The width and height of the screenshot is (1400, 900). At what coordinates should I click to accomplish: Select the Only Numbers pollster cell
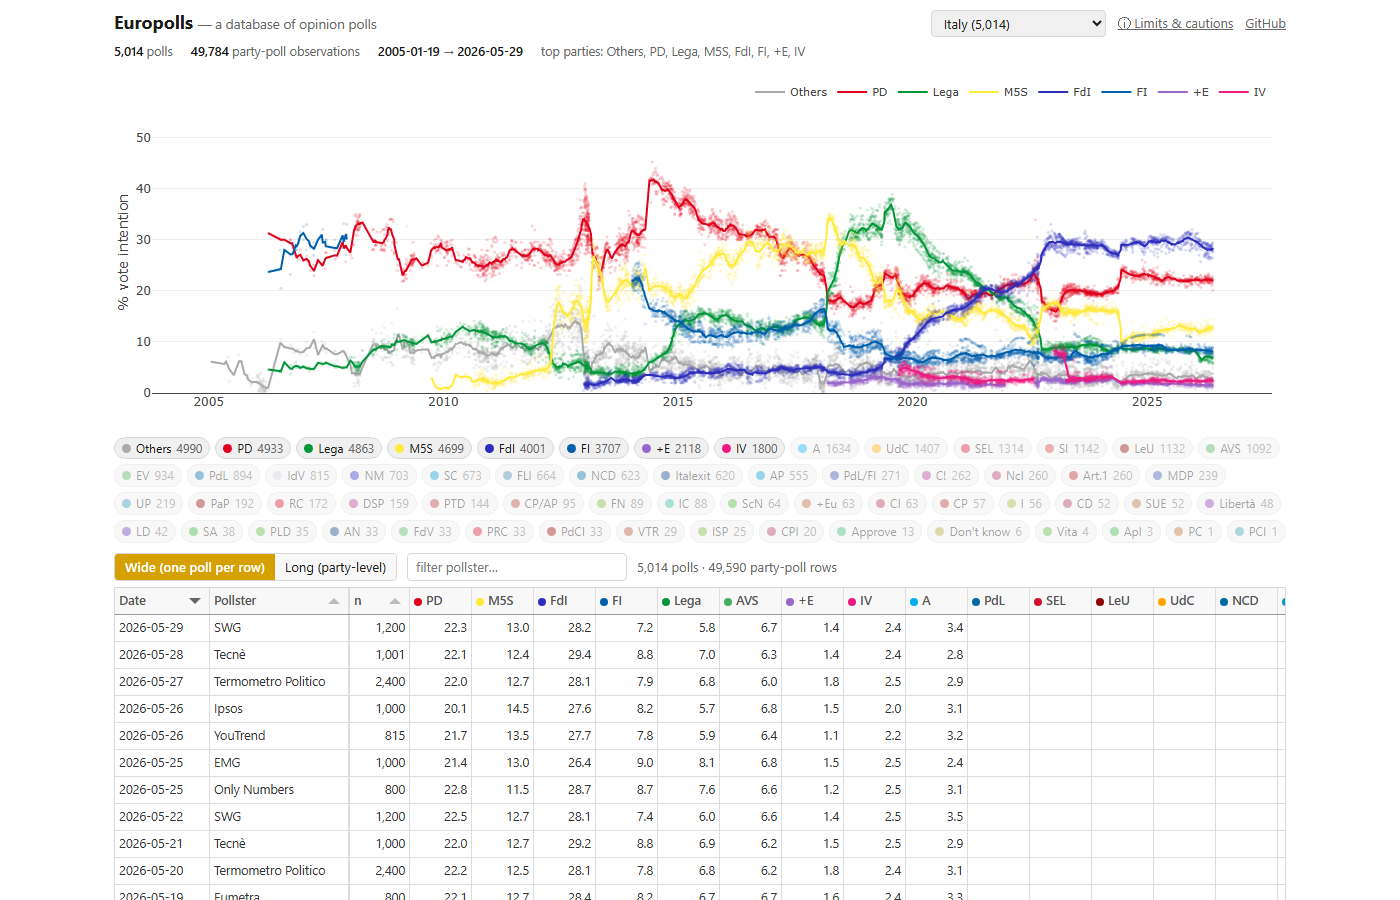click(278, 790)
